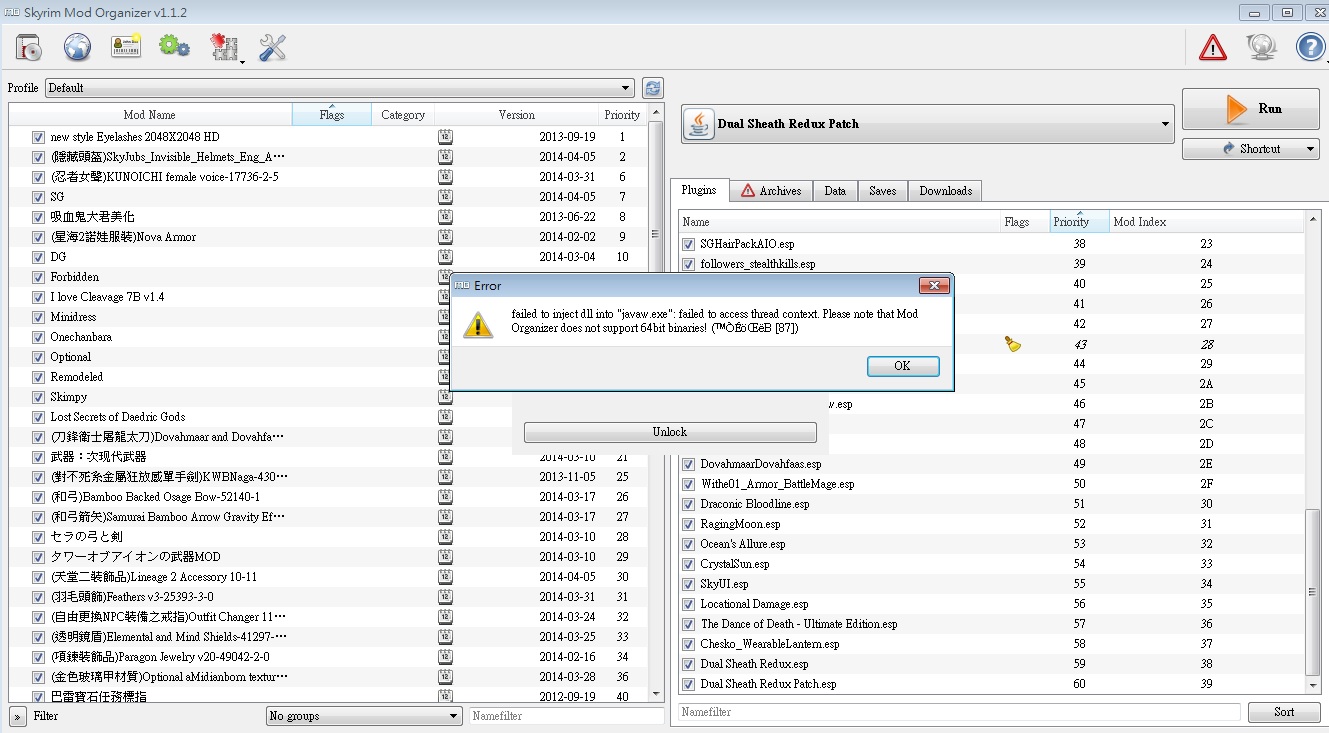Click the flag icon in Nova Armor row
1329x733 pixels.
pos(445,237)
